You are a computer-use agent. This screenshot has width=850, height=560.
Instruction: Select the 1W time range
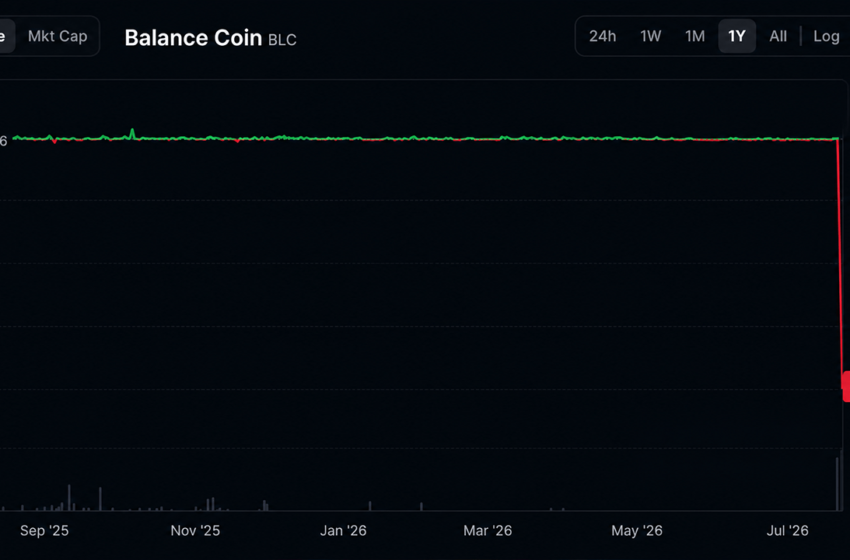[651, 36]
